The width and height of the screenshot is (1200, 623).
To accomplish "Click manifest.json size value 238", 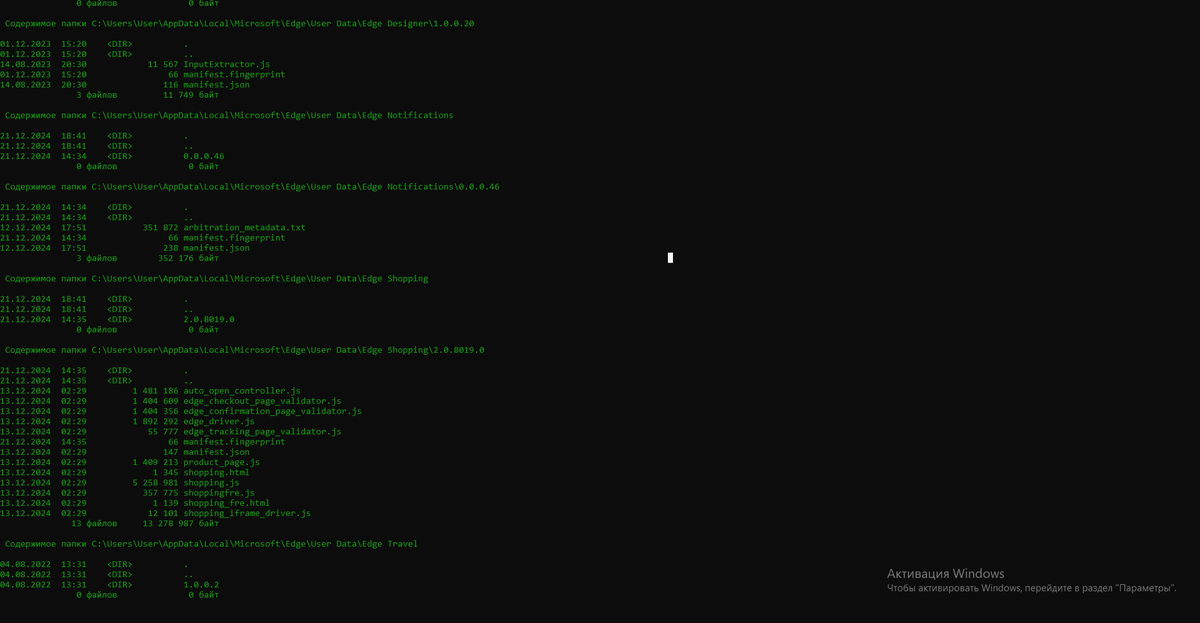I will (x=171, y=248).
